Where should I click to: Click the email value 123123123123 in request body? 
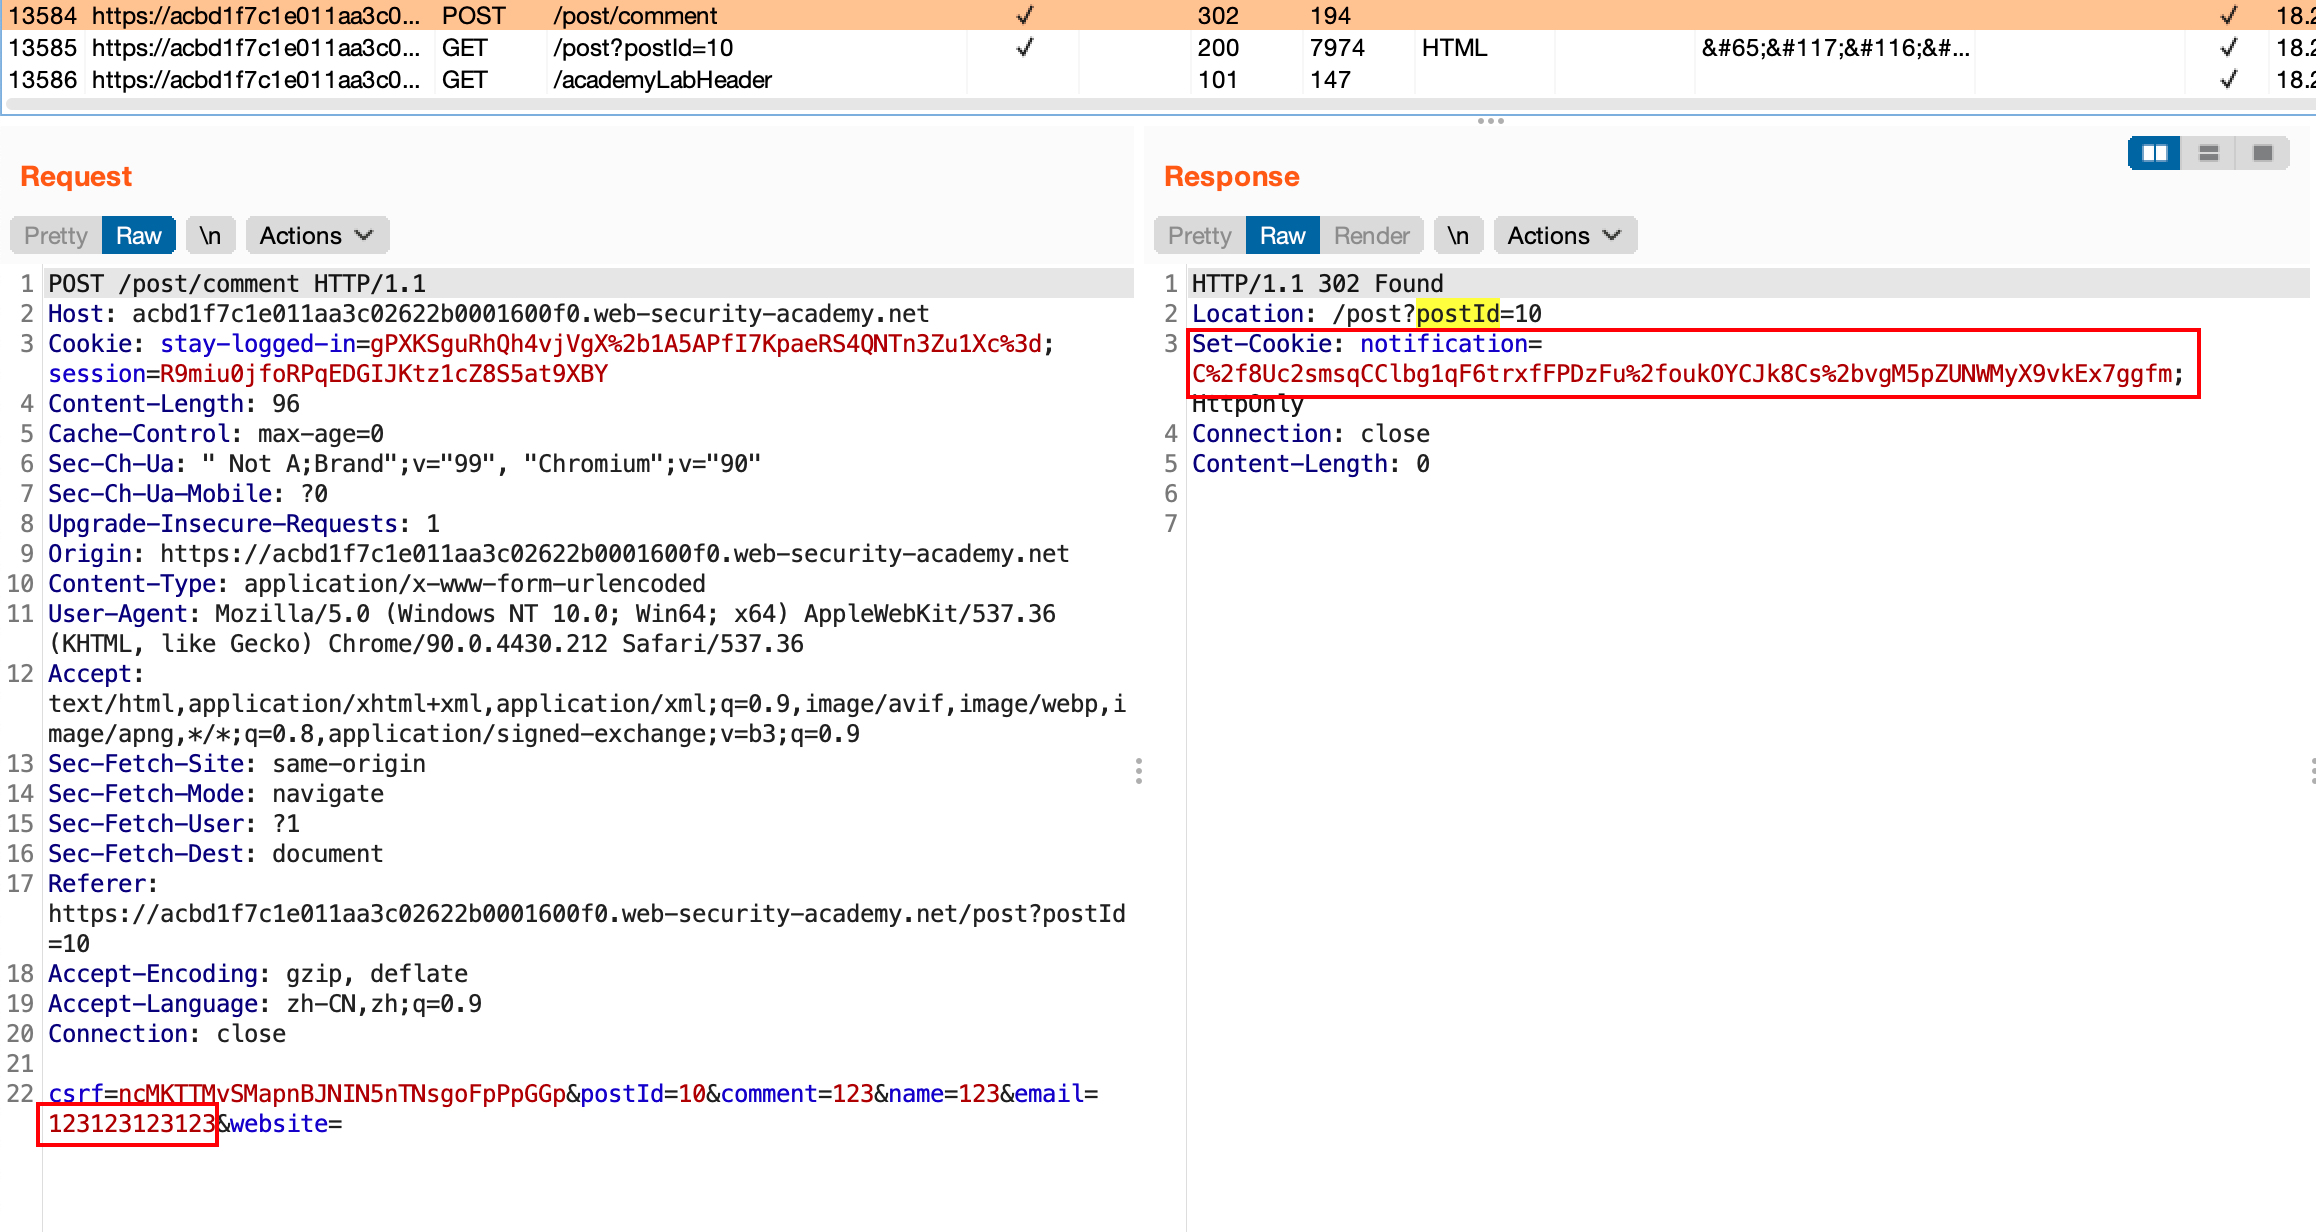click(x=131, y=1124)
